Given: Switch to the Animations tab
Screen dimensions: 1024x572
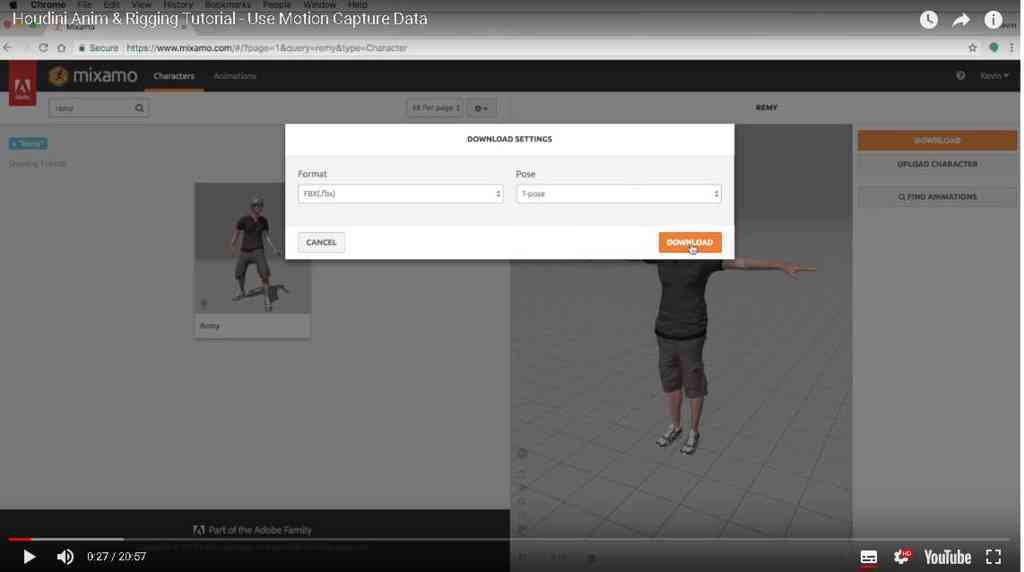Looking at the screenshot, I should pos(234,76).
